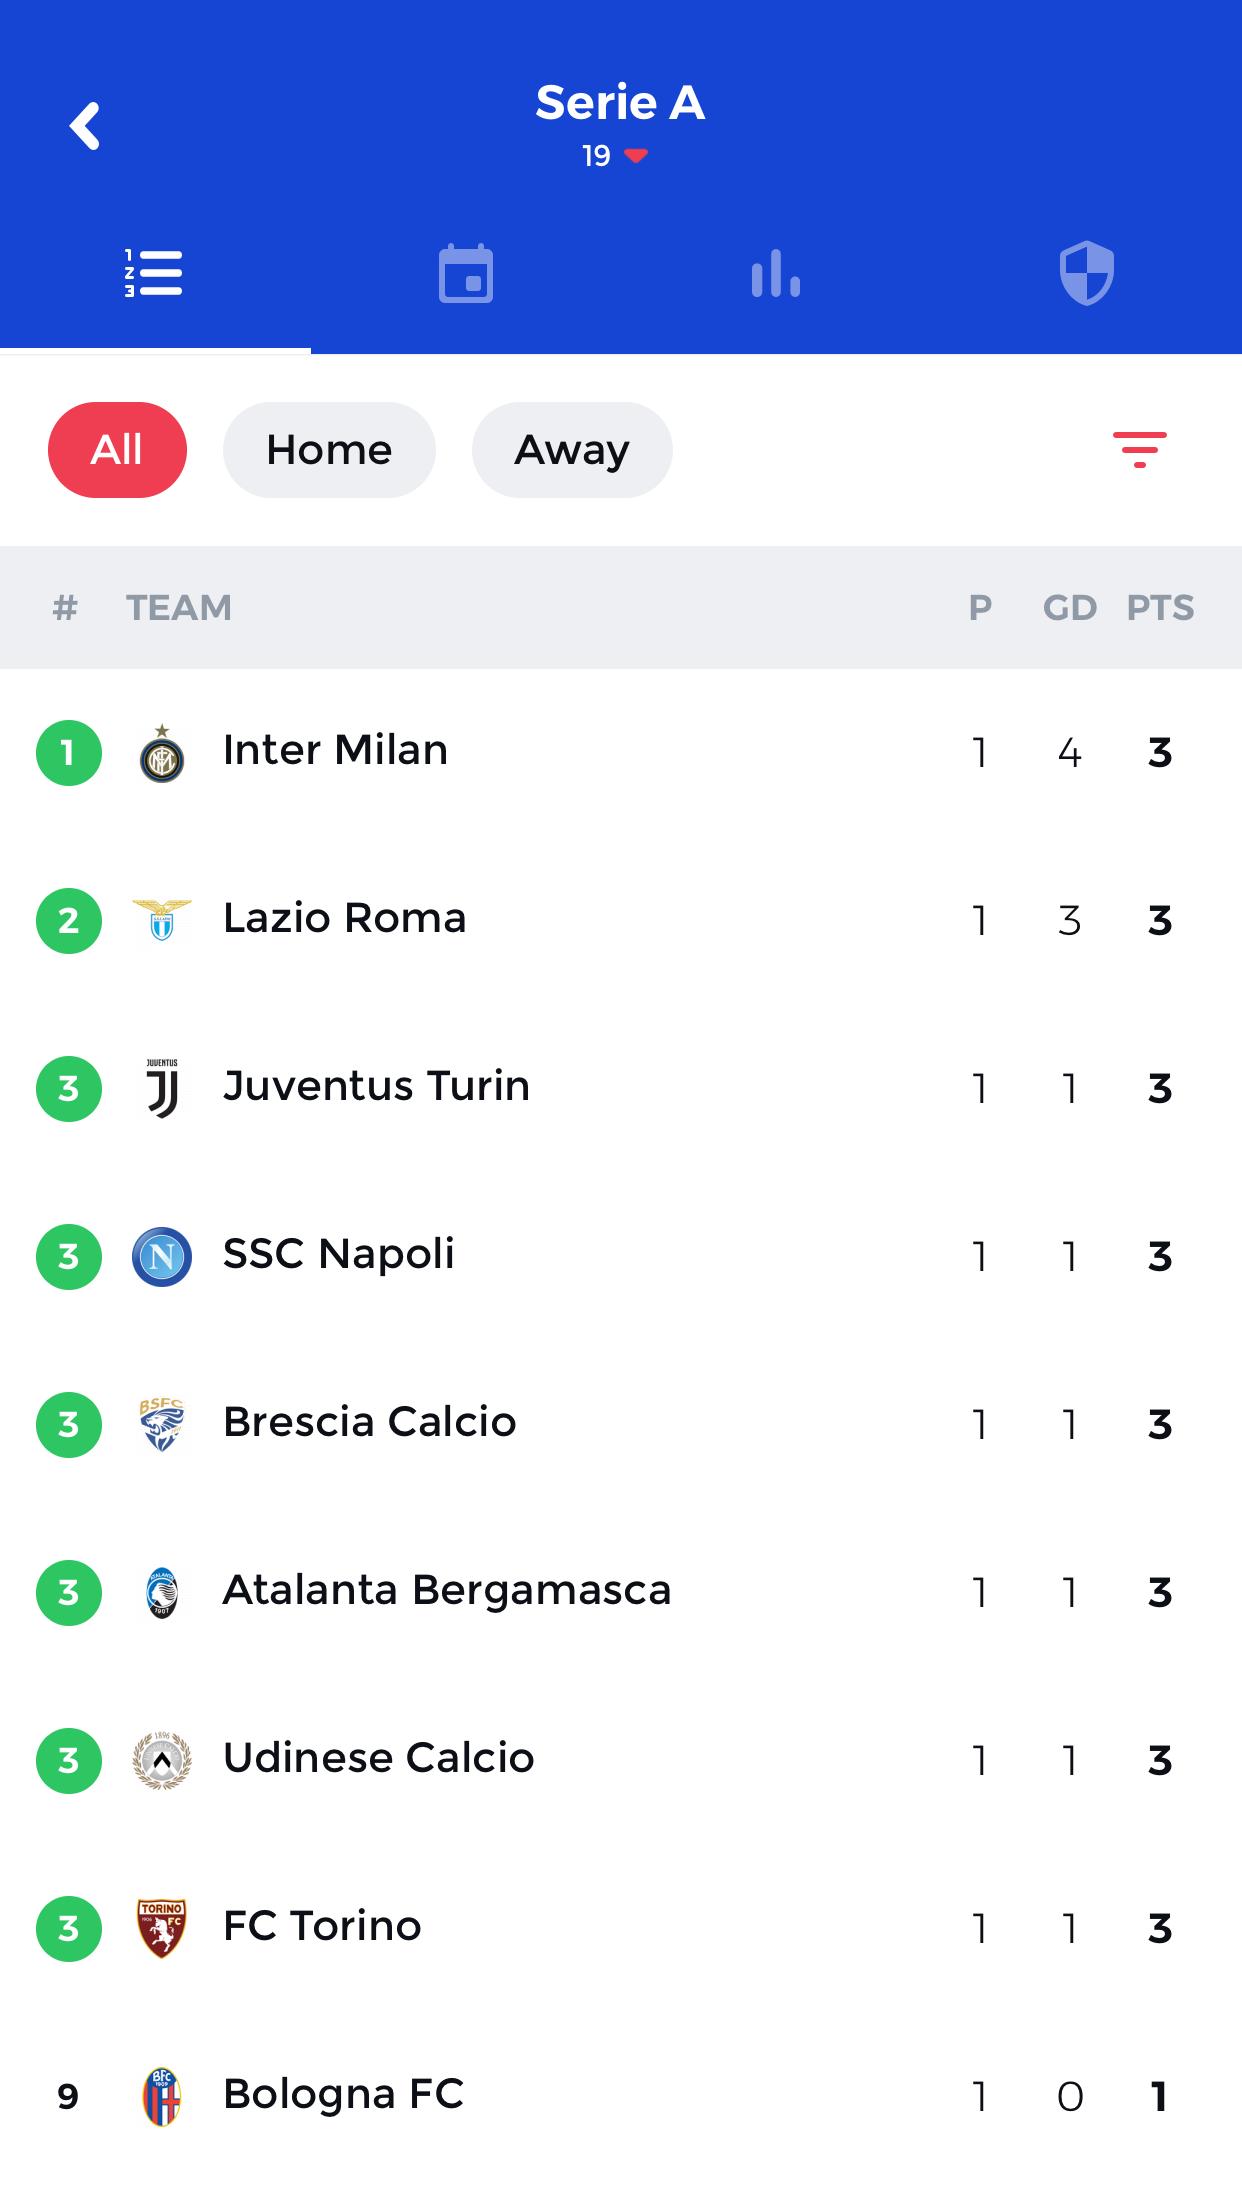The image size is (1242, 2208).
Task: Open the shield teams tab
Action: (1087, 273)
